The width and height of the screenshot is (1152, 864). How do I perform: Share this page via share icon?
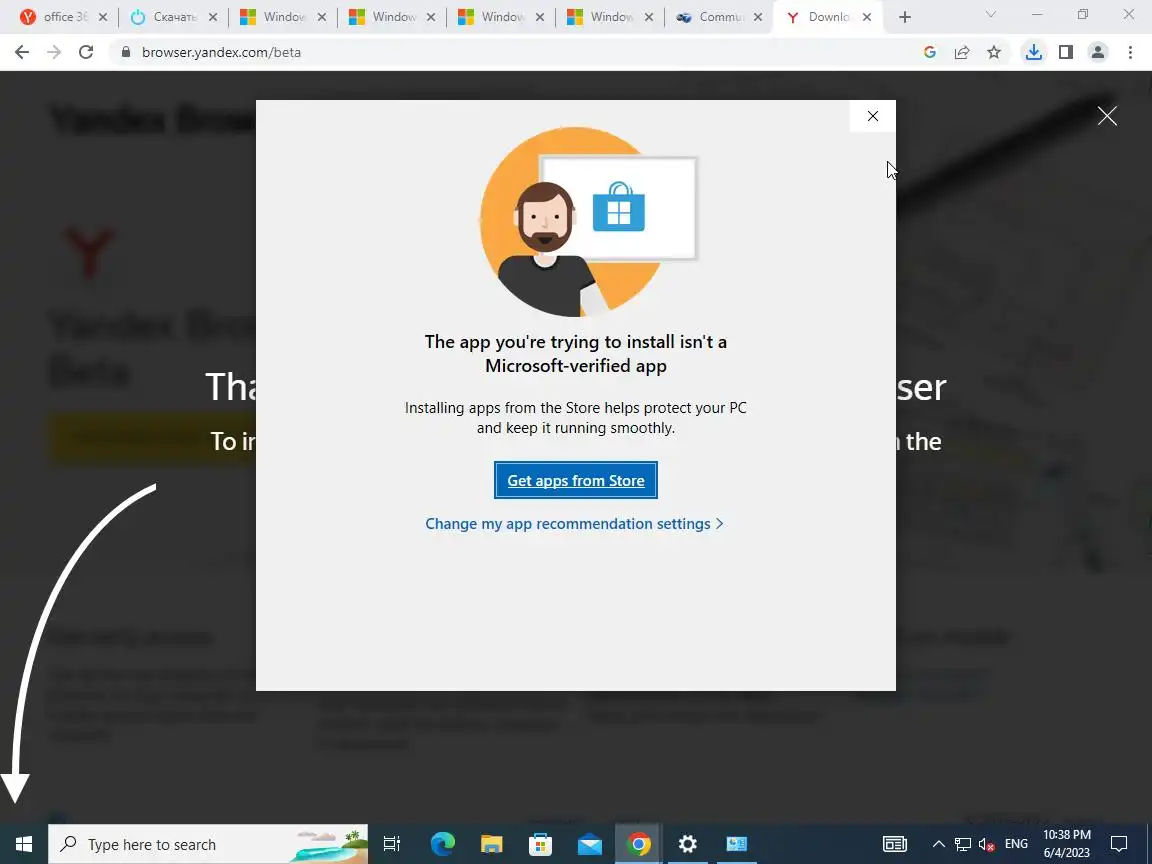coord(962,52)
